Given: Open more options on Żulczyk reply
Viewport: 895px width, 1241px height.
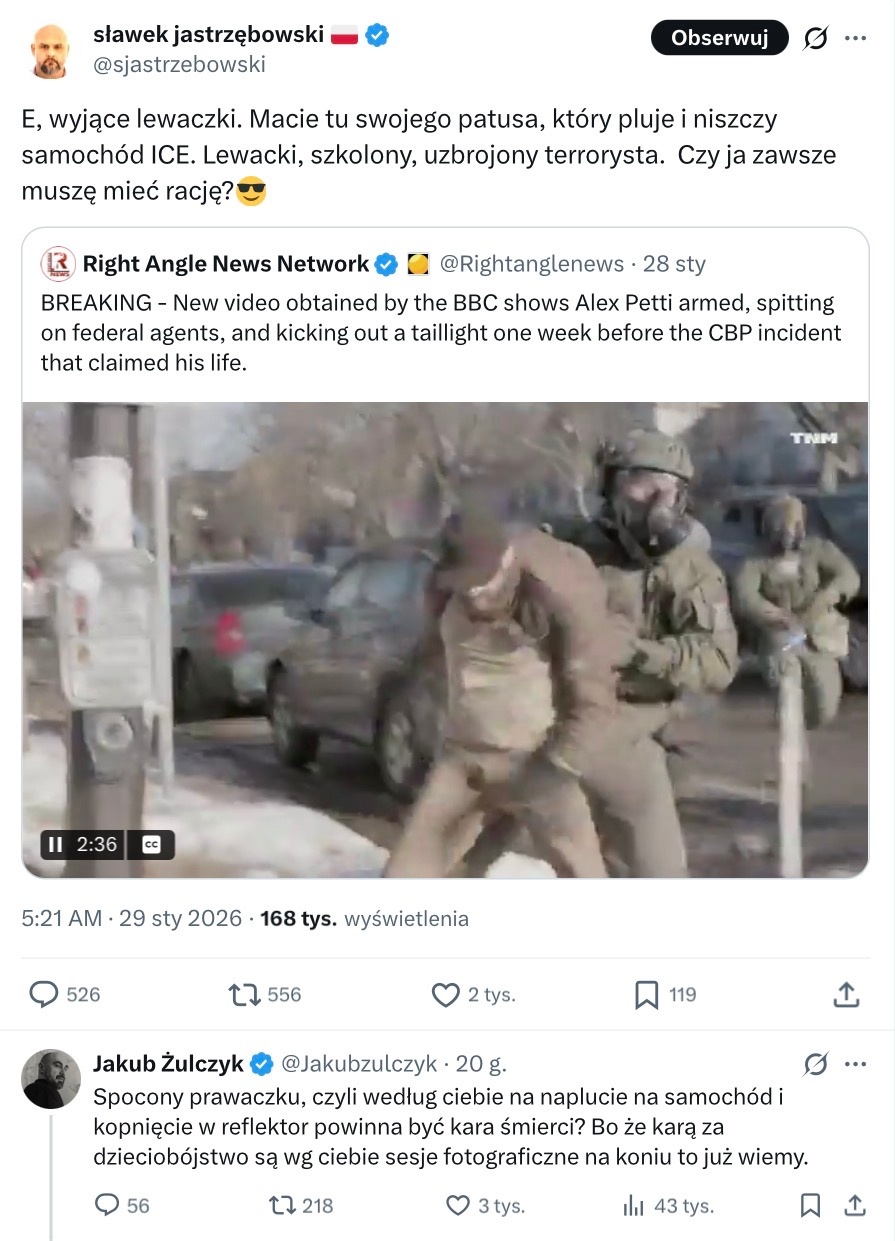Looking at the screenshot, I should (856, 1063).
